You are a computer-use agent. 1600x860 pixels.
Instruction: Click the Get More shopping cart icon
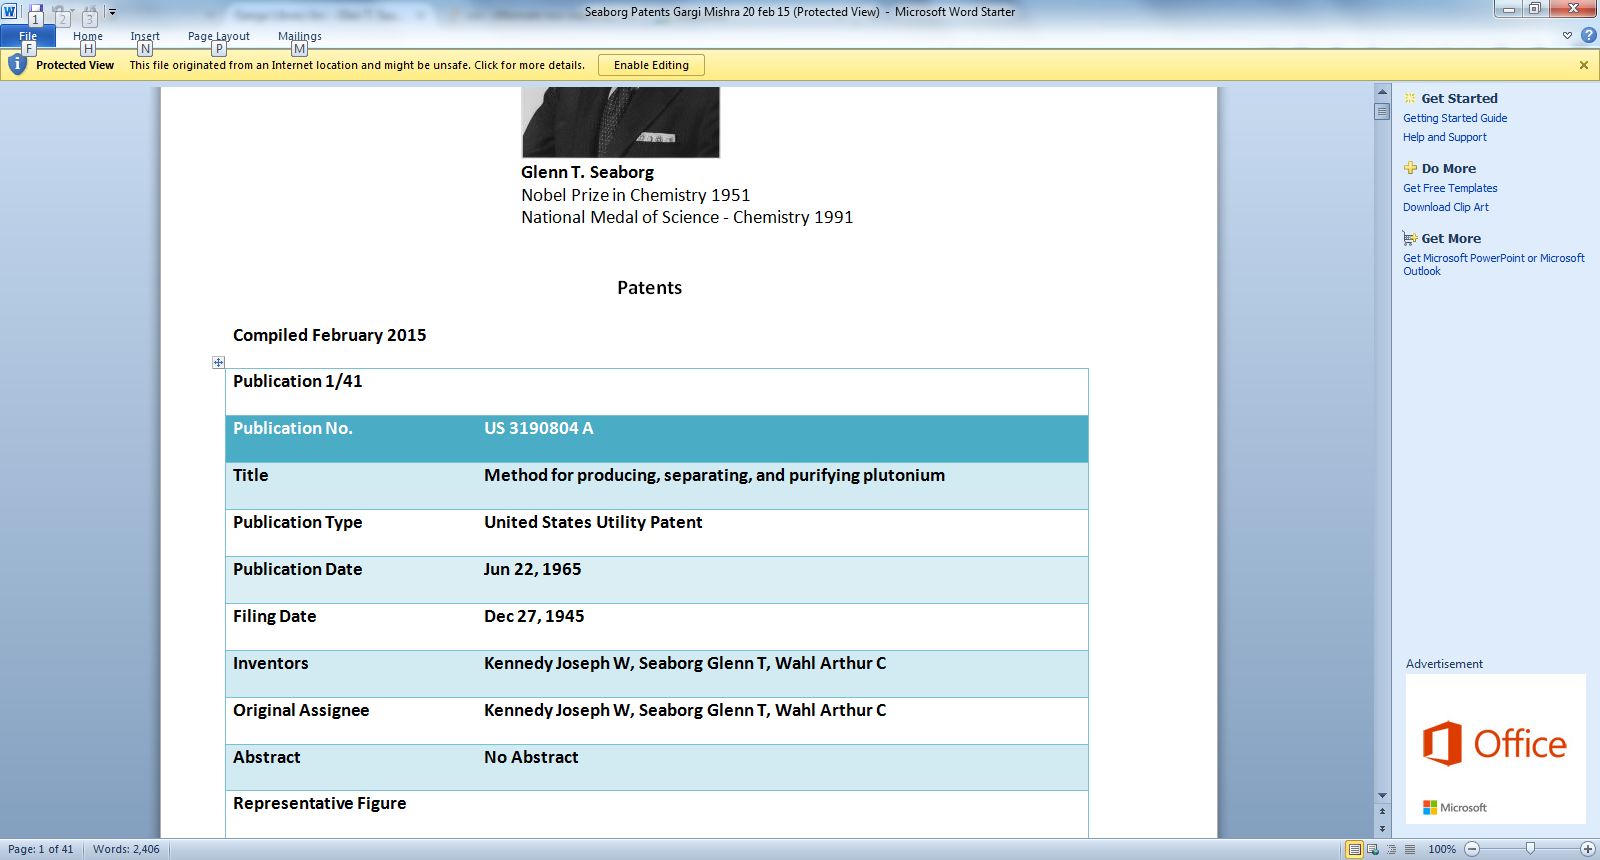coord(1410,238)
